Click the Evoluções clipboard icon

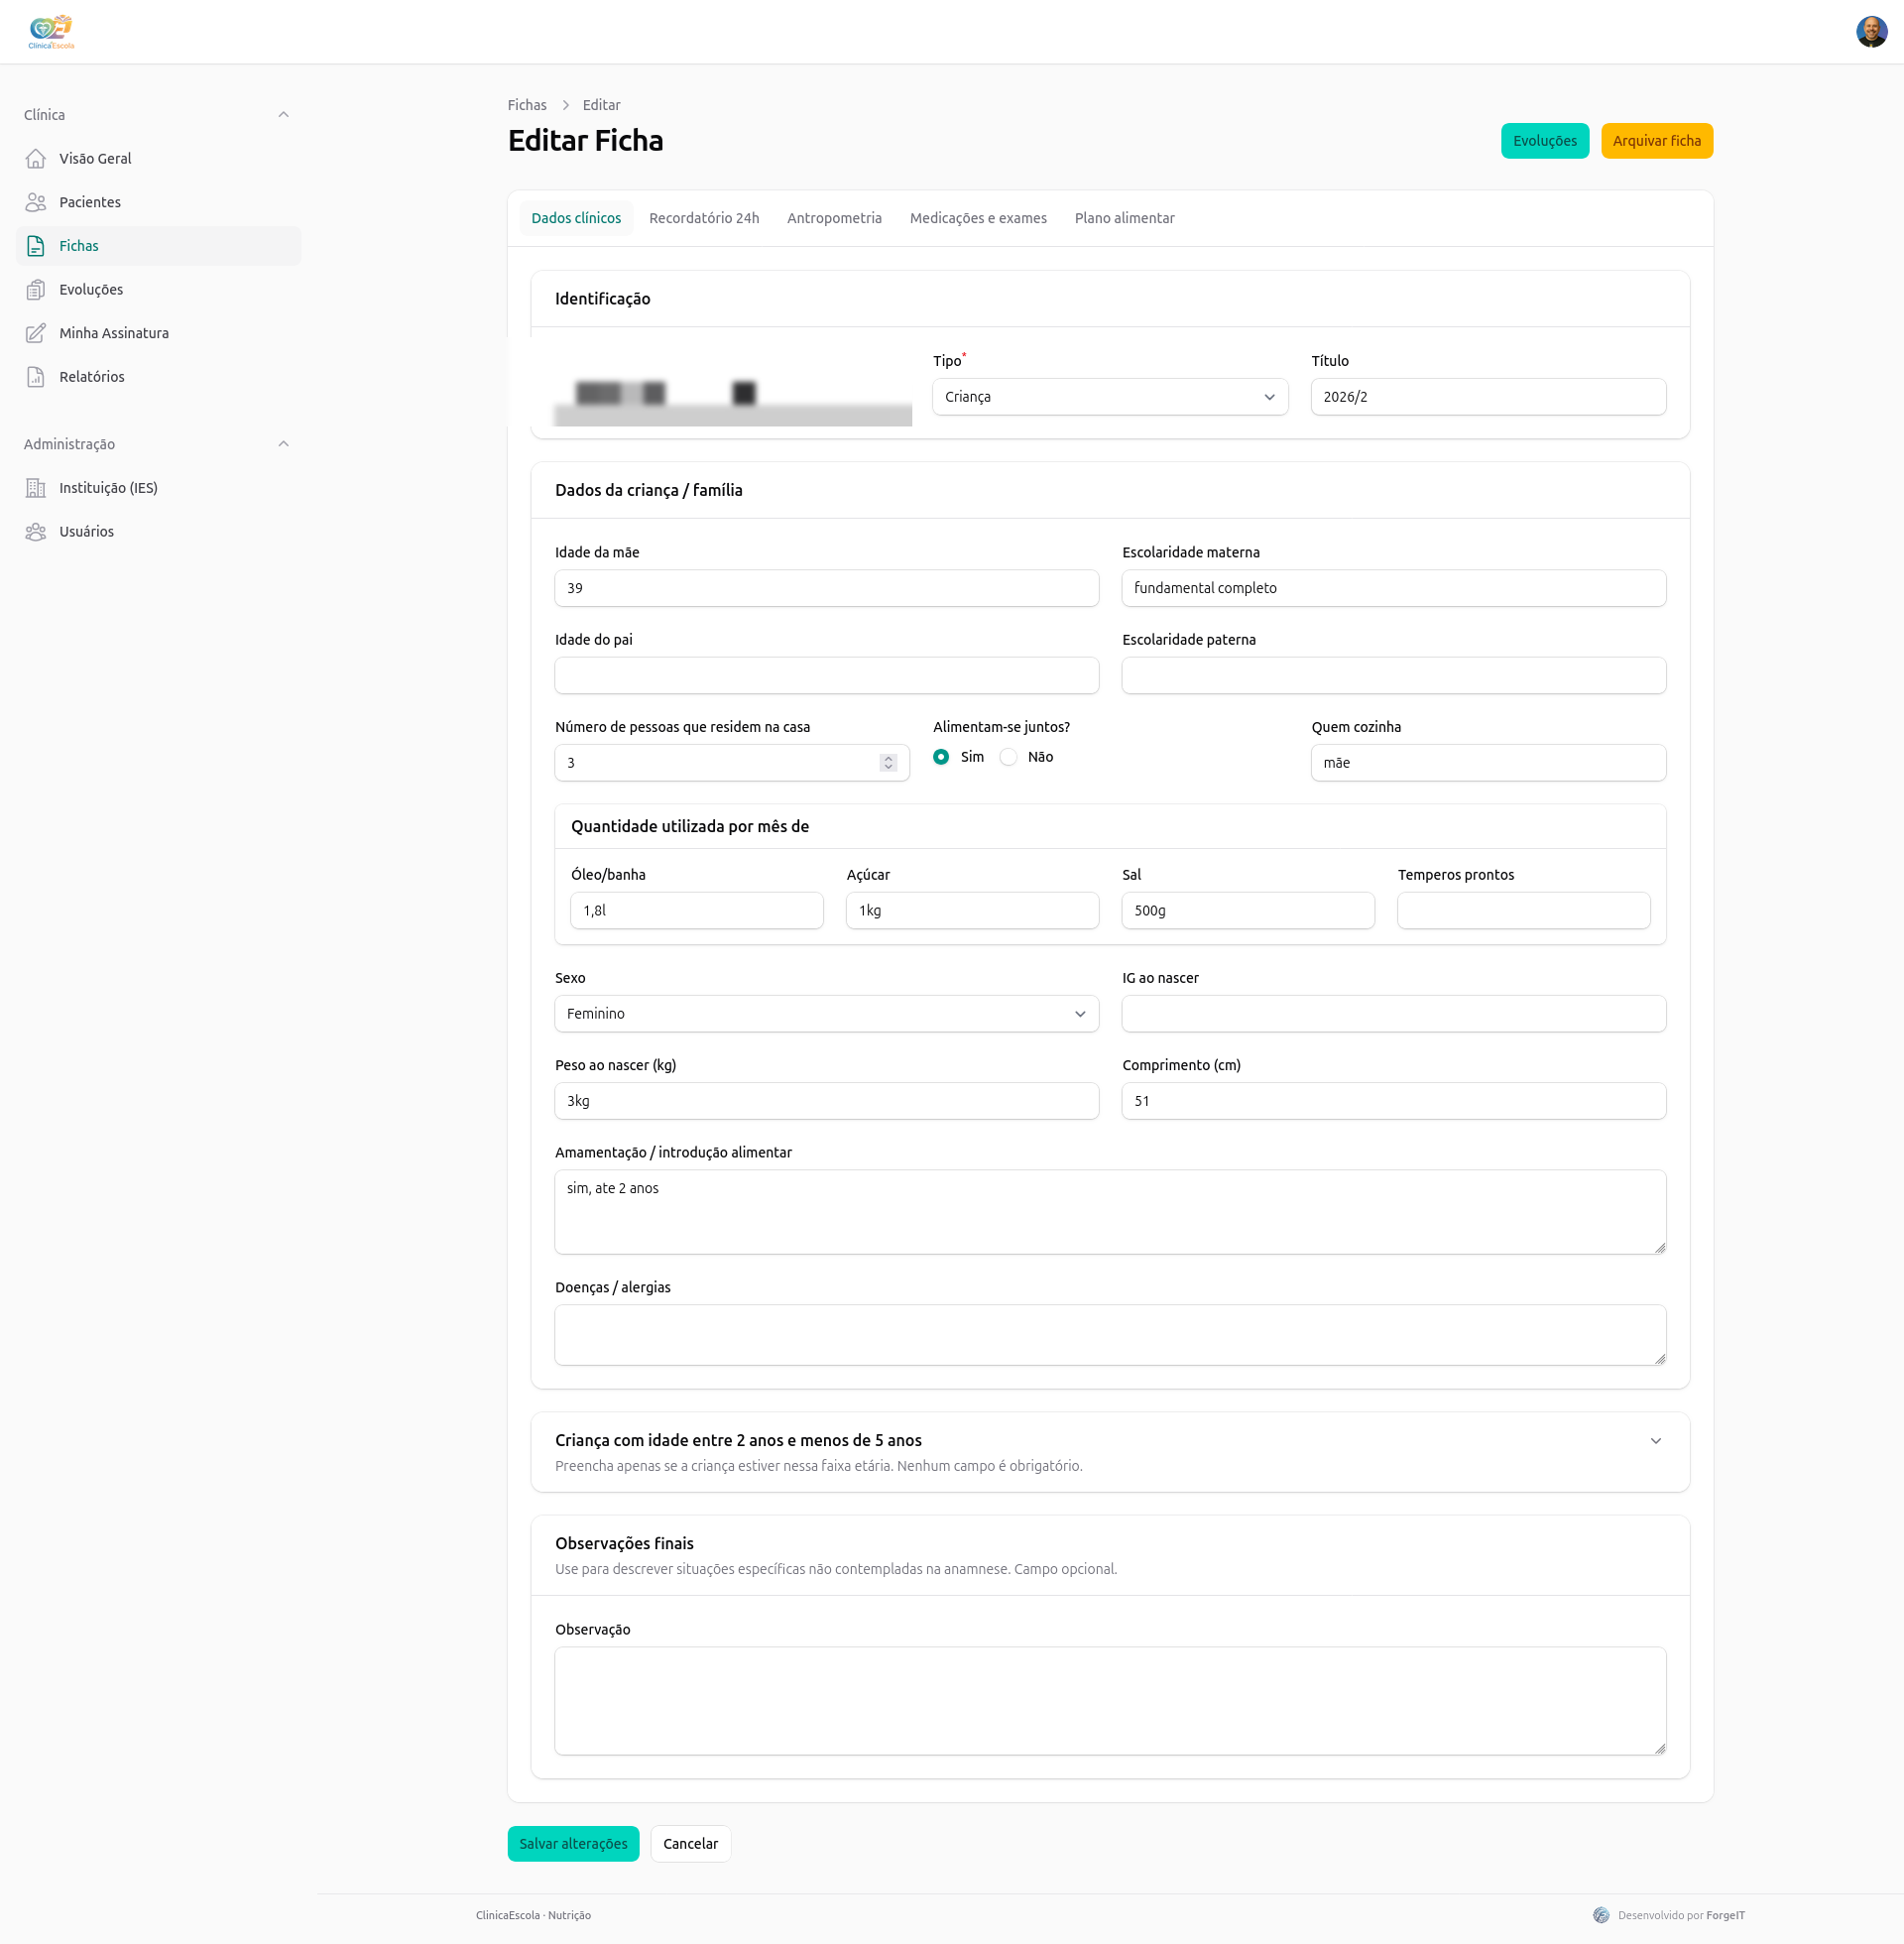[x=36, y=289]
